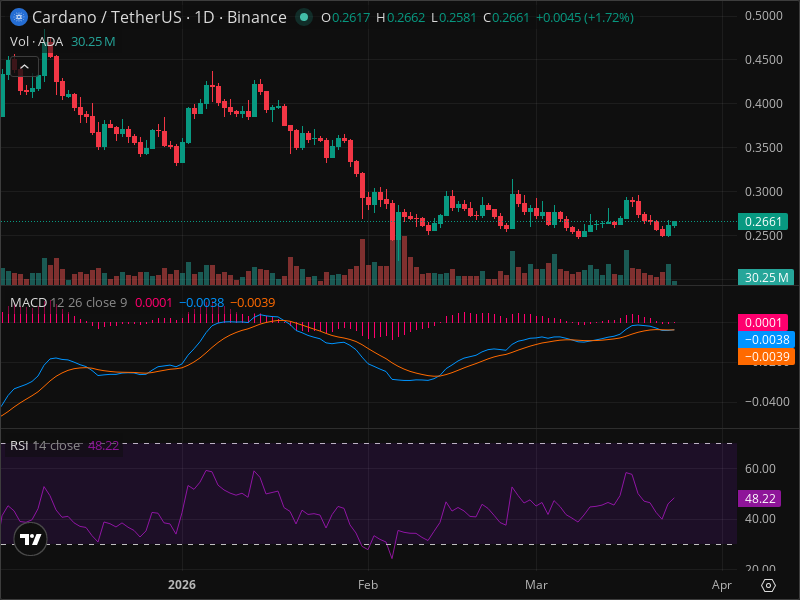800x600 pixels.
Task: Click the C0.2661 close value in header
Action: [506, 18]
